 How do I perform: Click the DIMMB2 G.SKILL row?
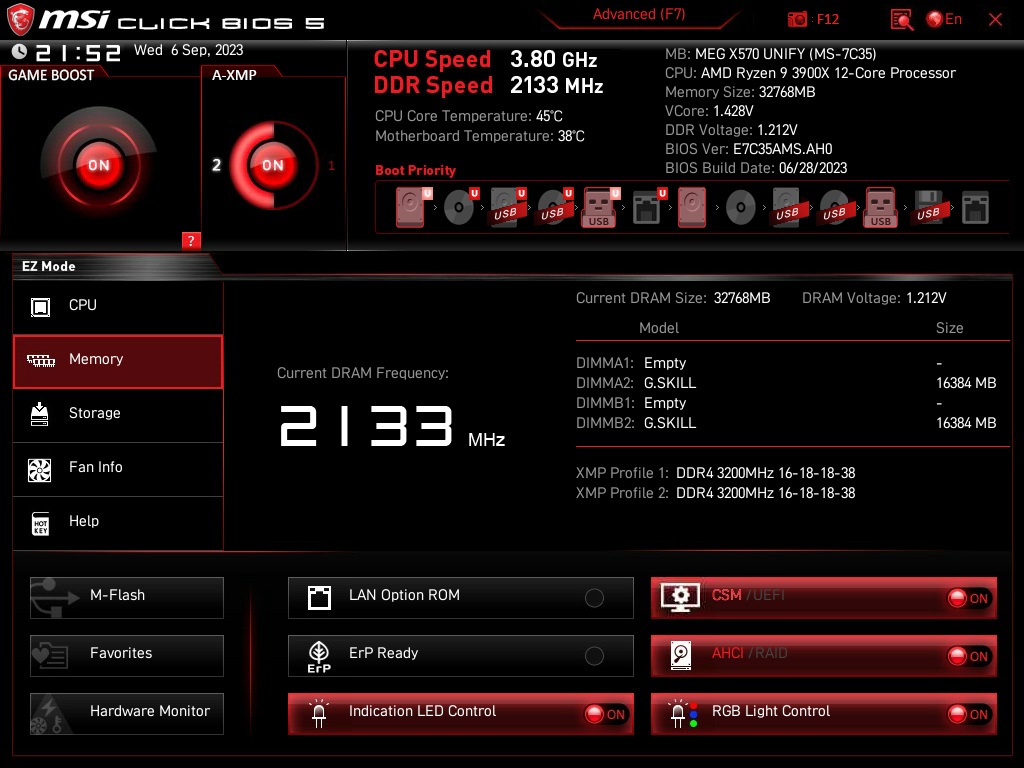tap(786, 423)
